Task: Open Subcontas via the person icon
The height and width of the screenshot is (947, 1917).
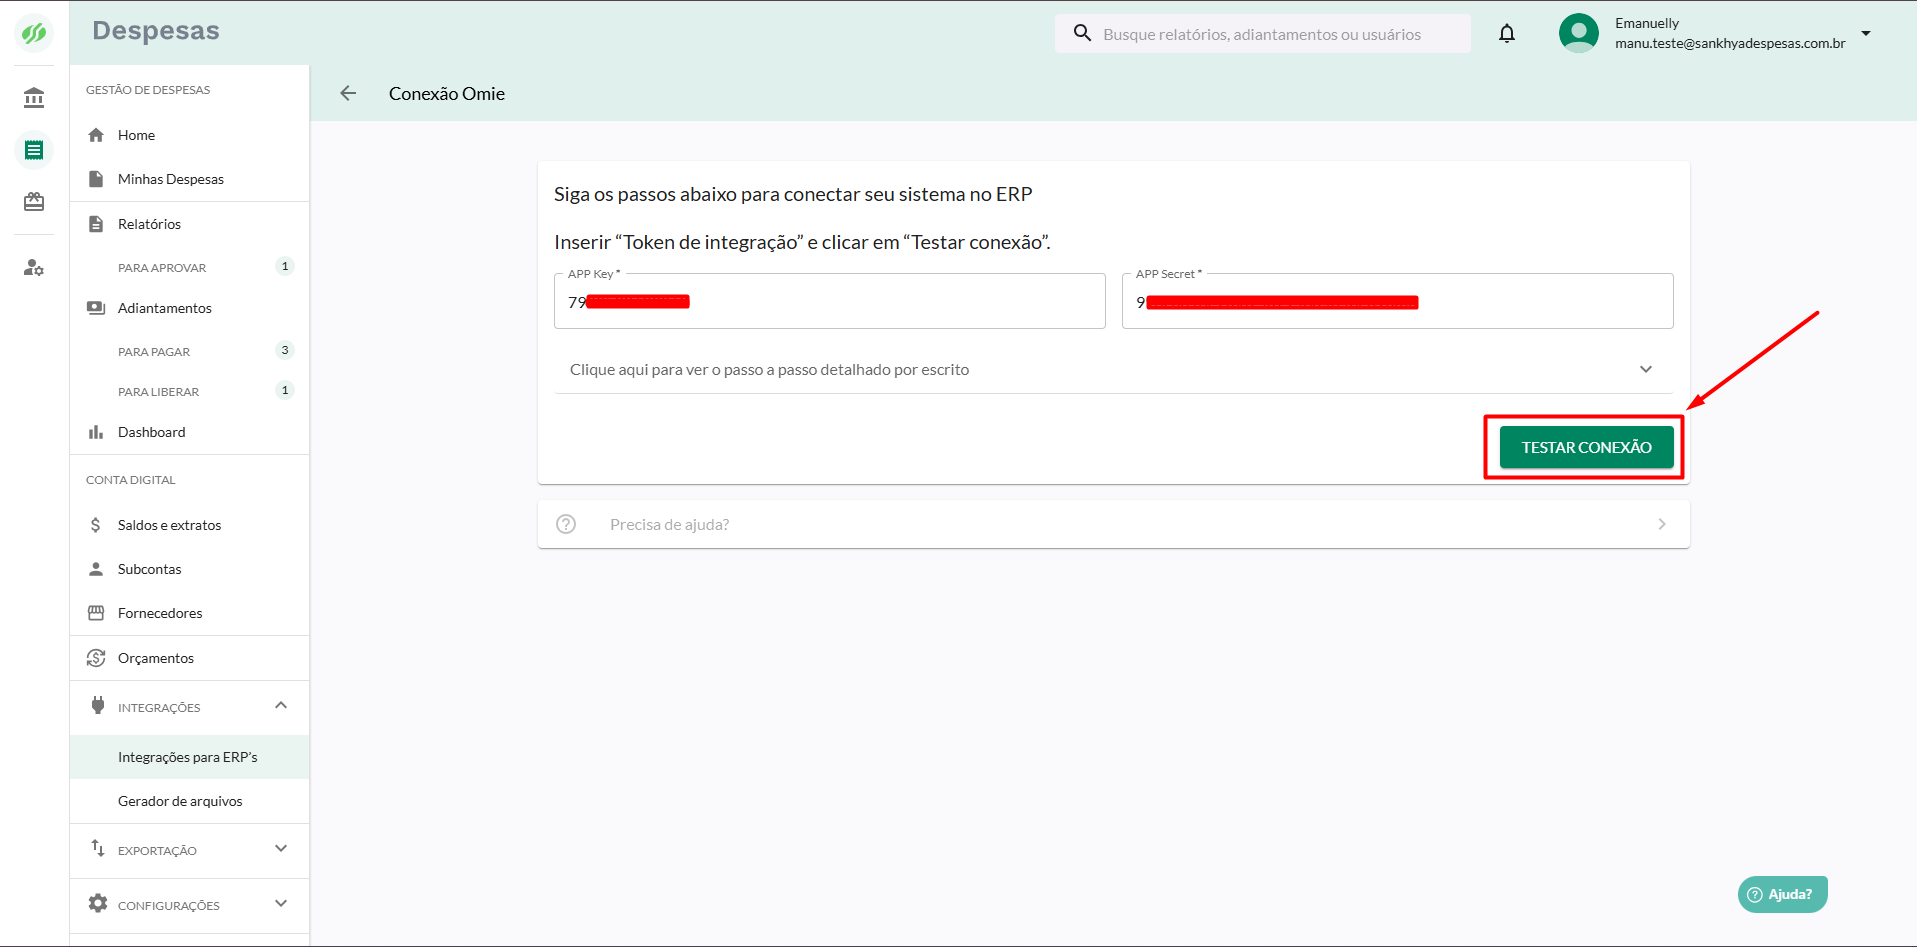Action: (96, 569)
